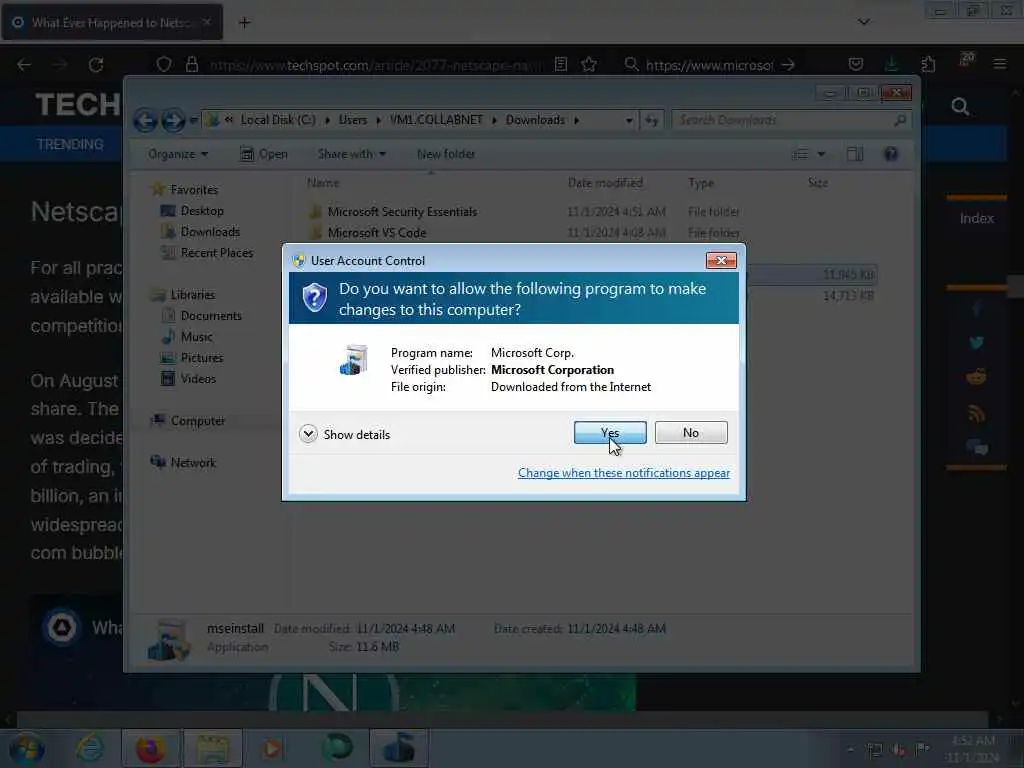Select VM1.COLLABNET breadcrumb
The width and height of the screenshot is (1024, 768).
click(x=436, y=120)
